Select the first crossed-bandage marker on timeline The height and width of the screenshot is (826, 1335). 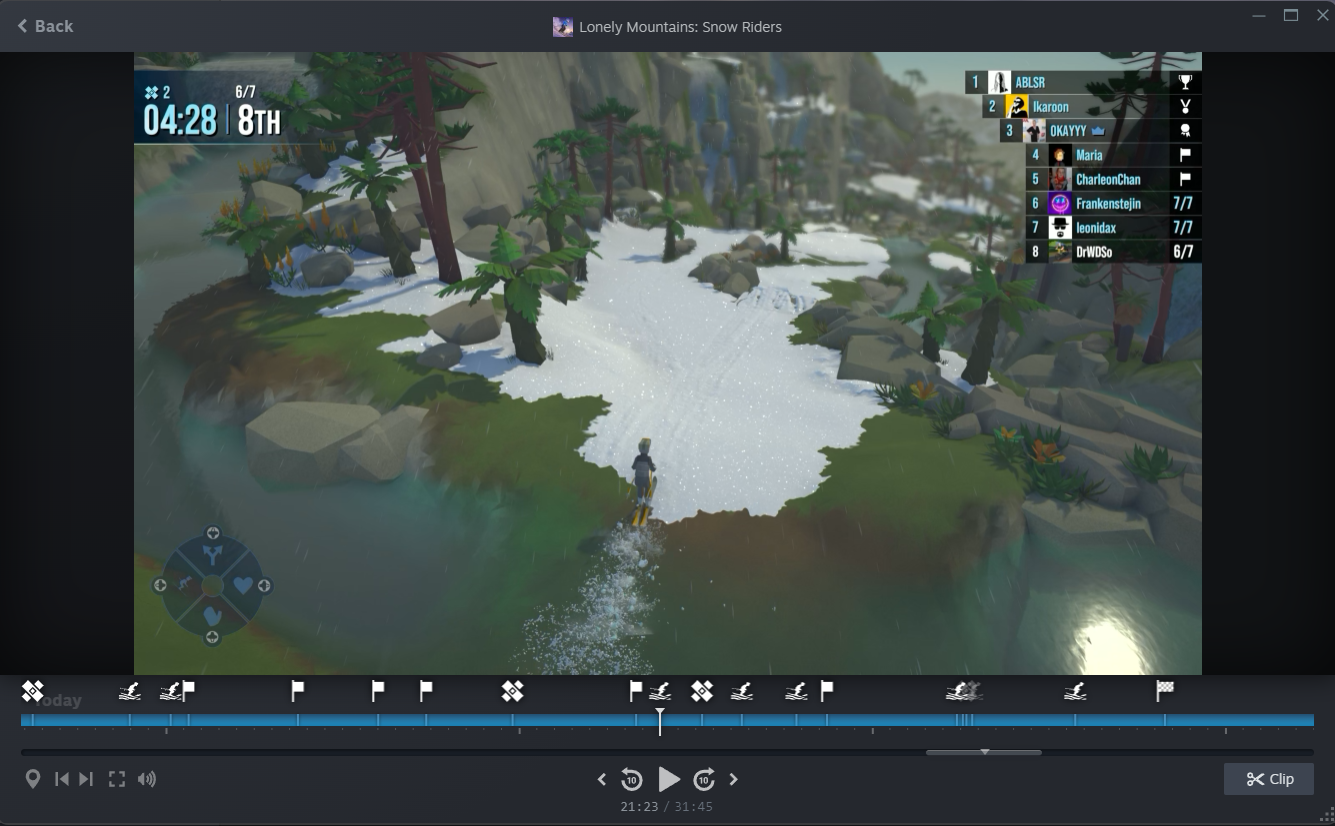(x=33, y=690)
